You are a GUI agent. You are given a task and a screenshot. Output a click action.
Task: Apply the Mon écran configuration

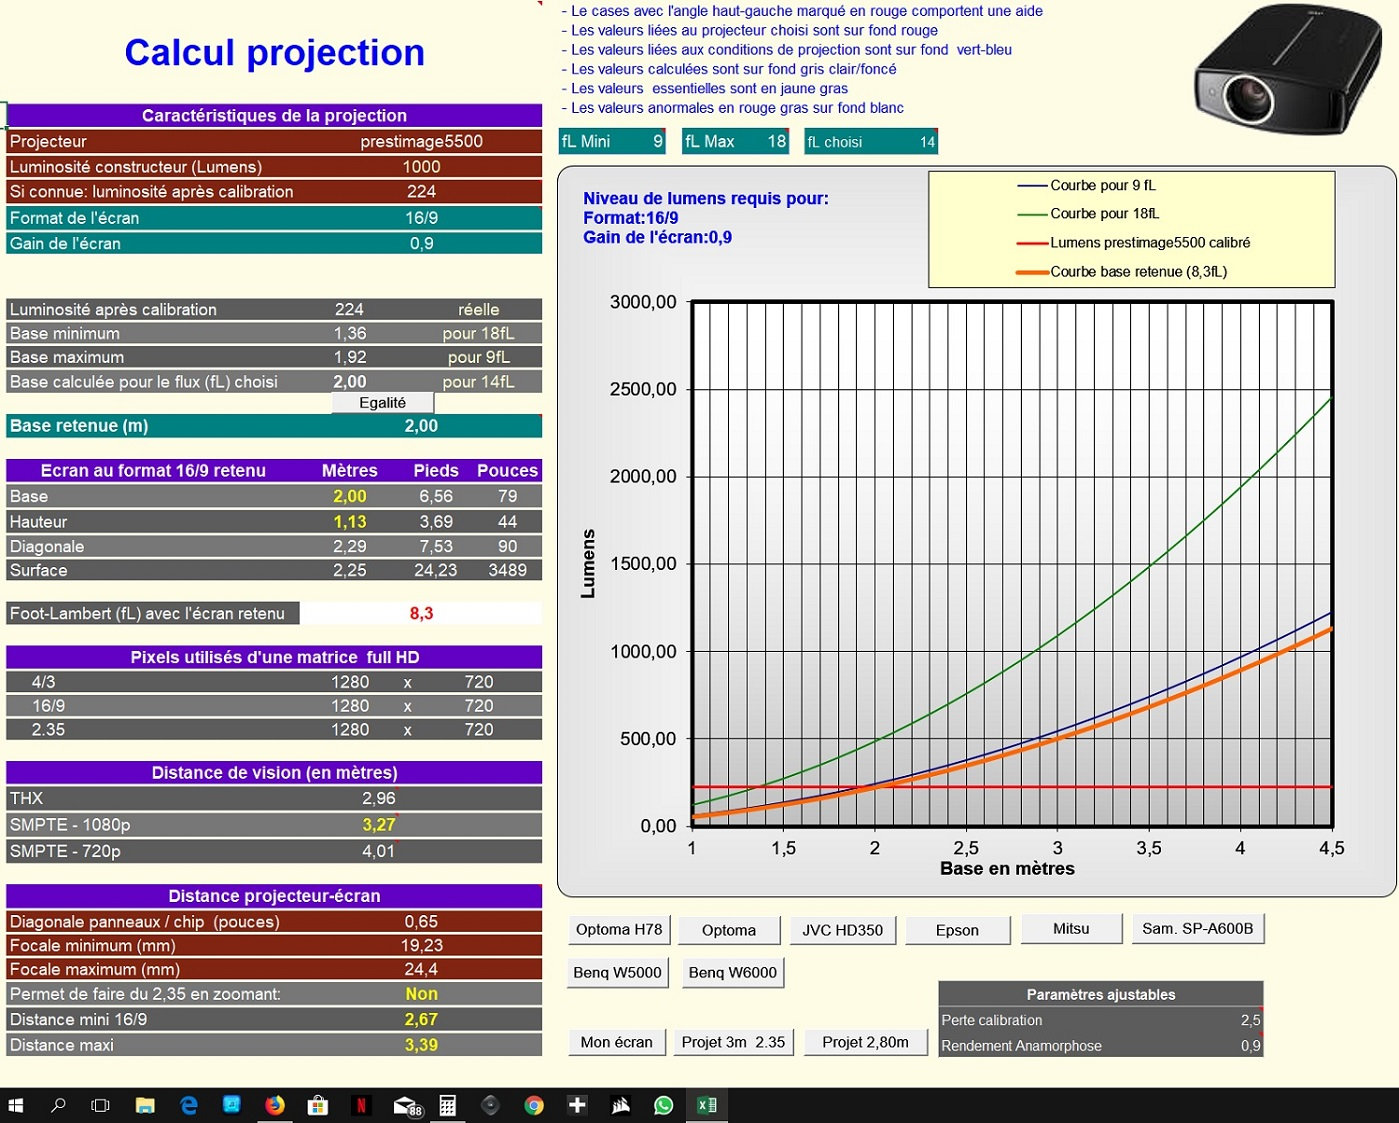[x=617, y=1042]
